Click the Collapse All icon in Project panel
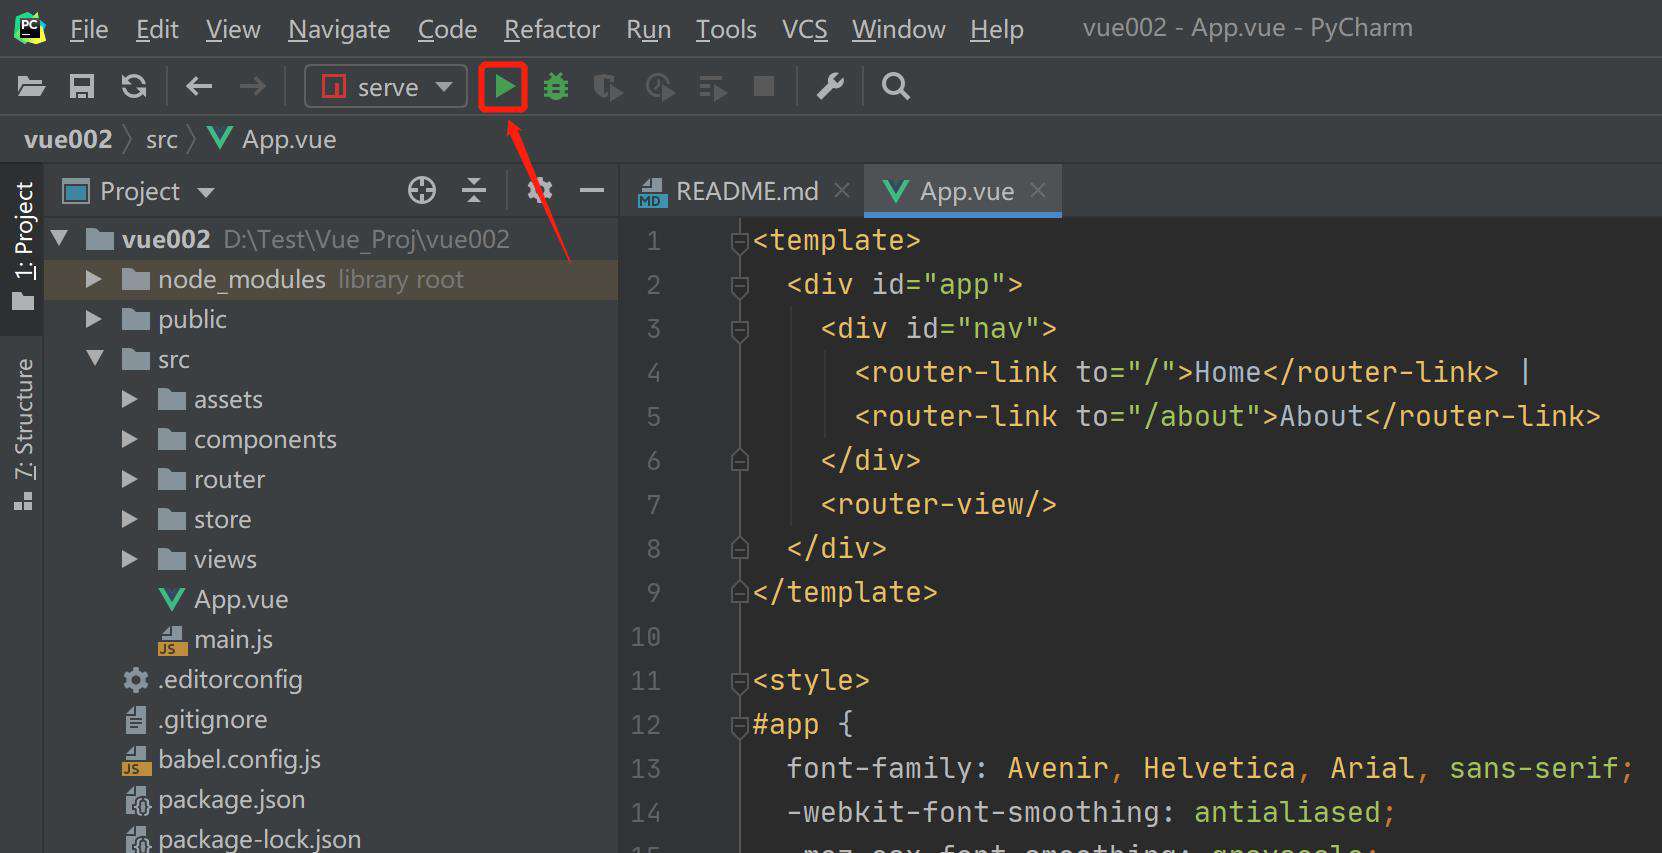Viewport: 1662px width, 853px height. pyautogui.click(x=474, y=190)
